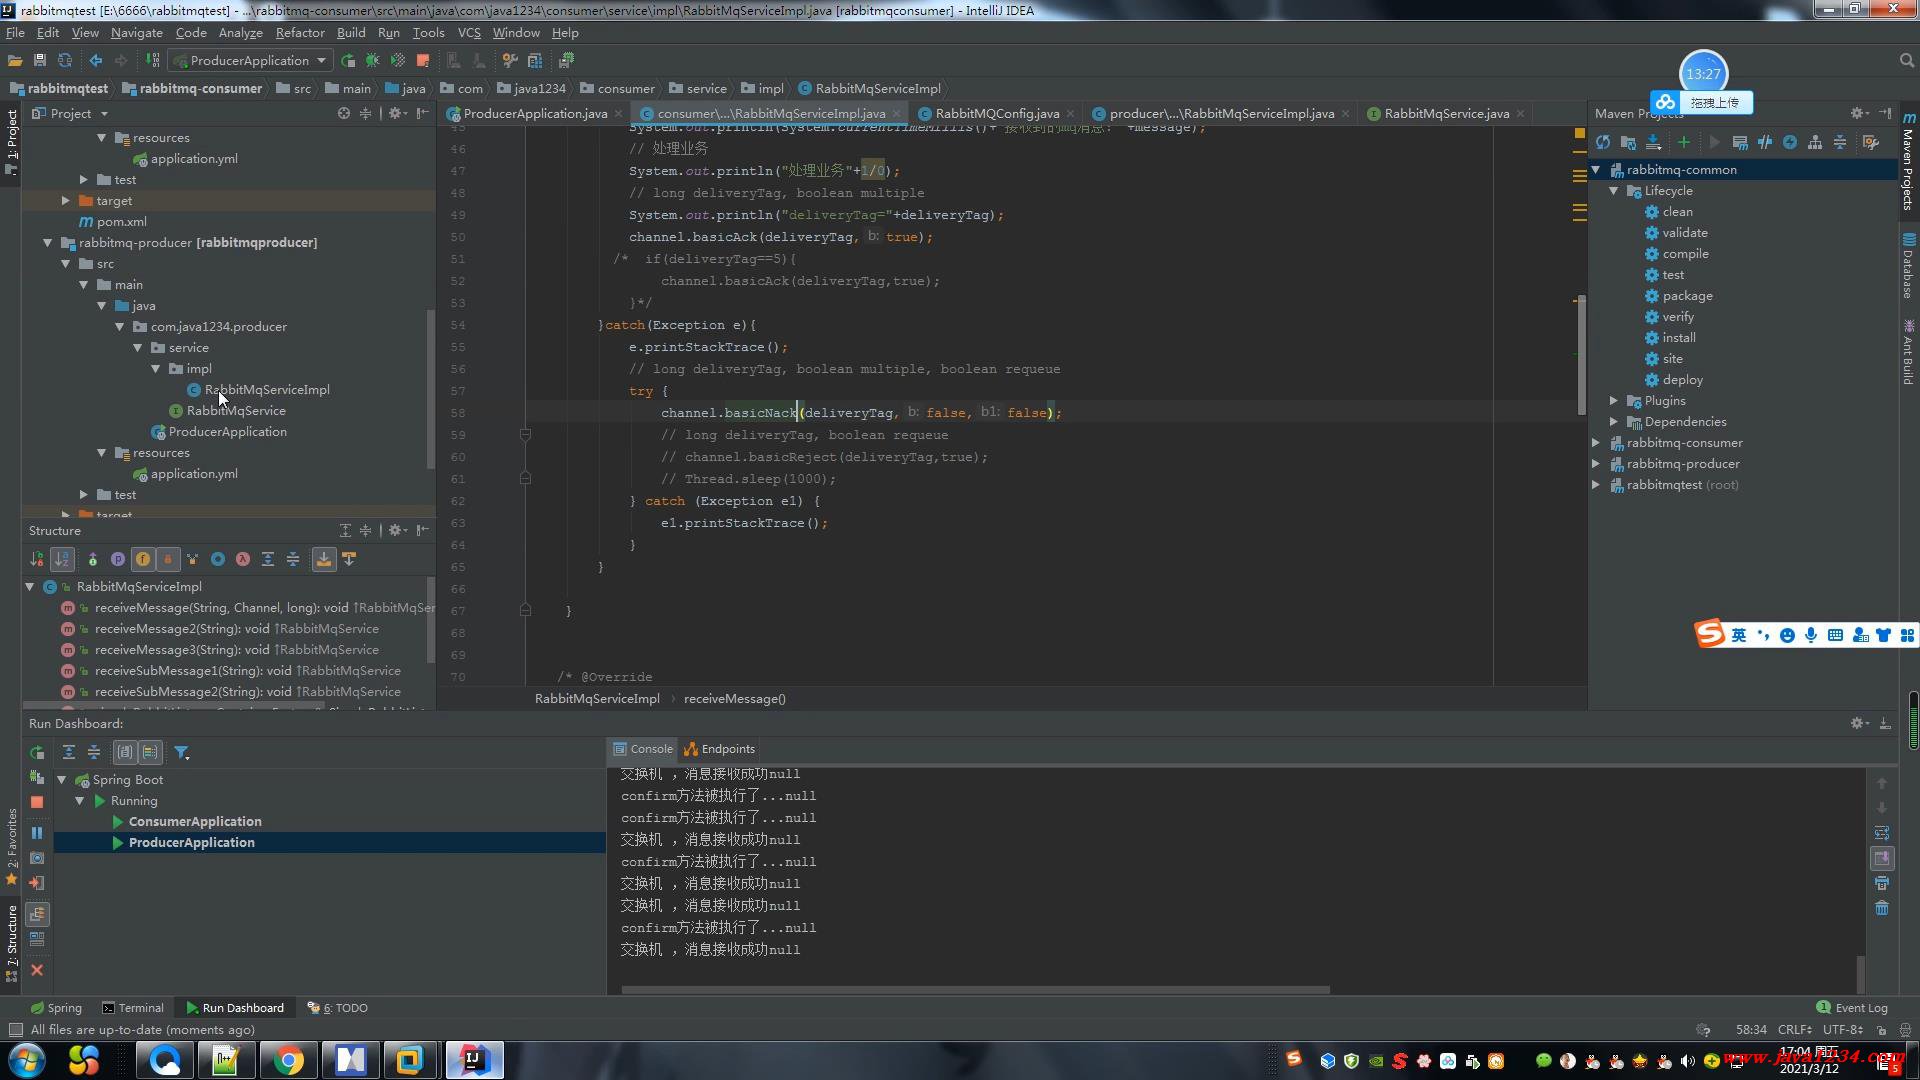Click the Windows Start button
The width and height of the screenshot is (1920, 1080).
click(x=27, y=1059)
